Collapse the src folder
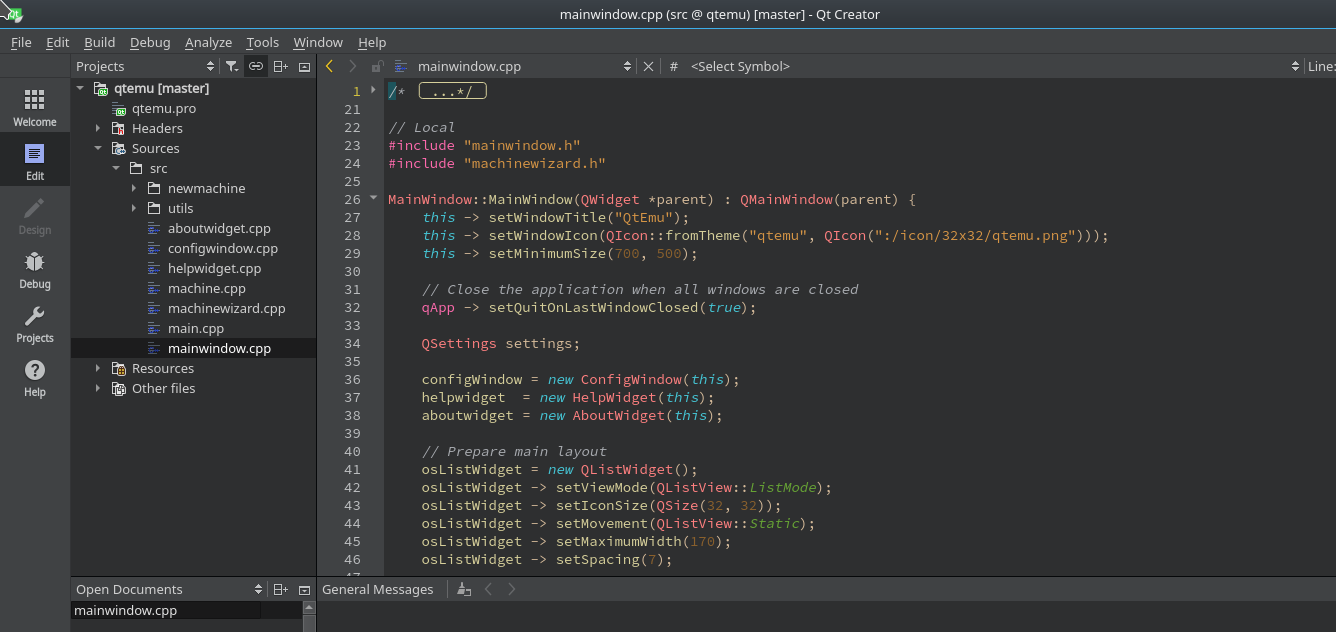Screen dimensions: 1336x632 [116, 168]
